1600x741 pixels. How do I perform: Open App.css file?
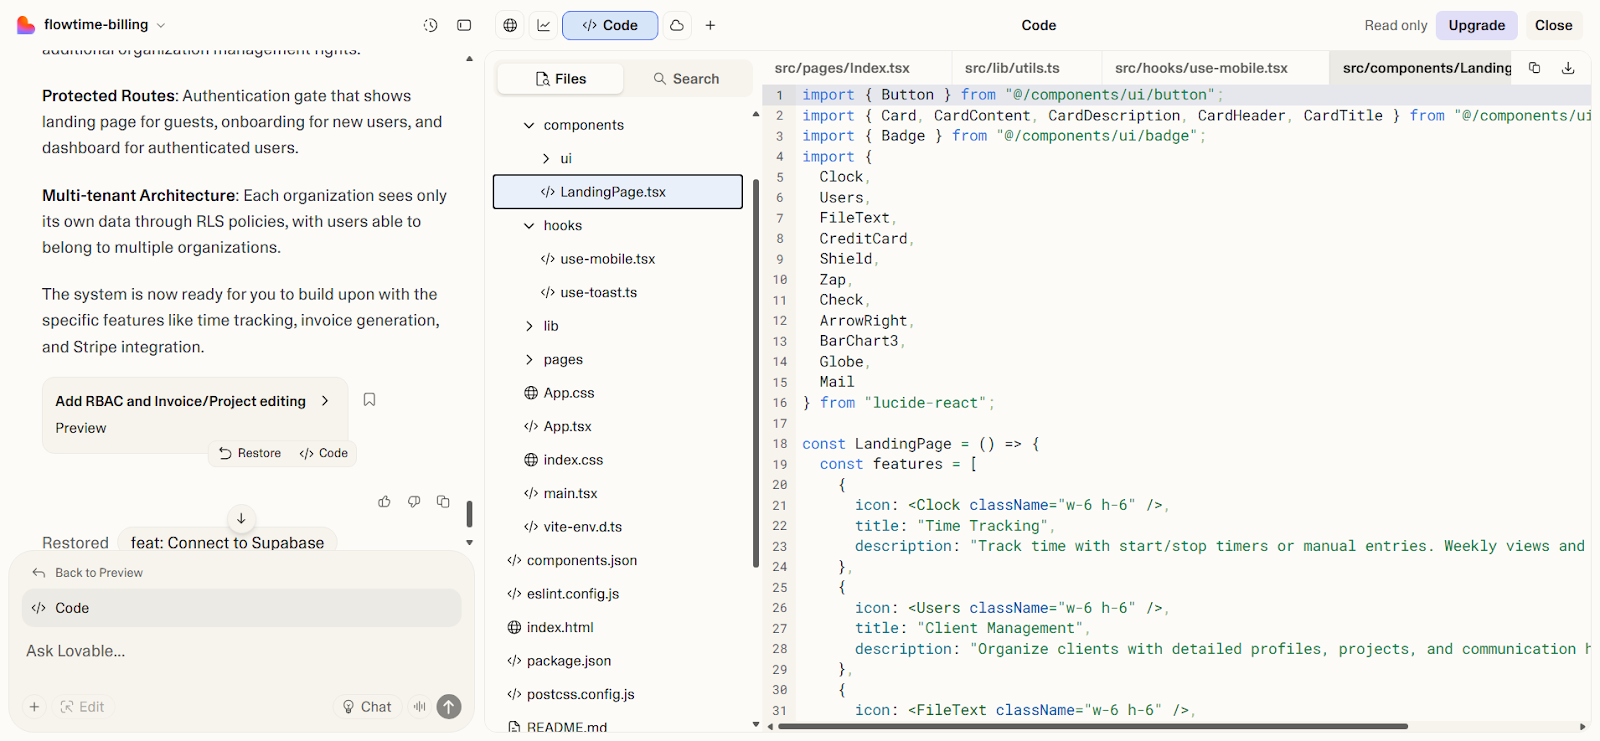pyautogui.click(x=618, y=393)
